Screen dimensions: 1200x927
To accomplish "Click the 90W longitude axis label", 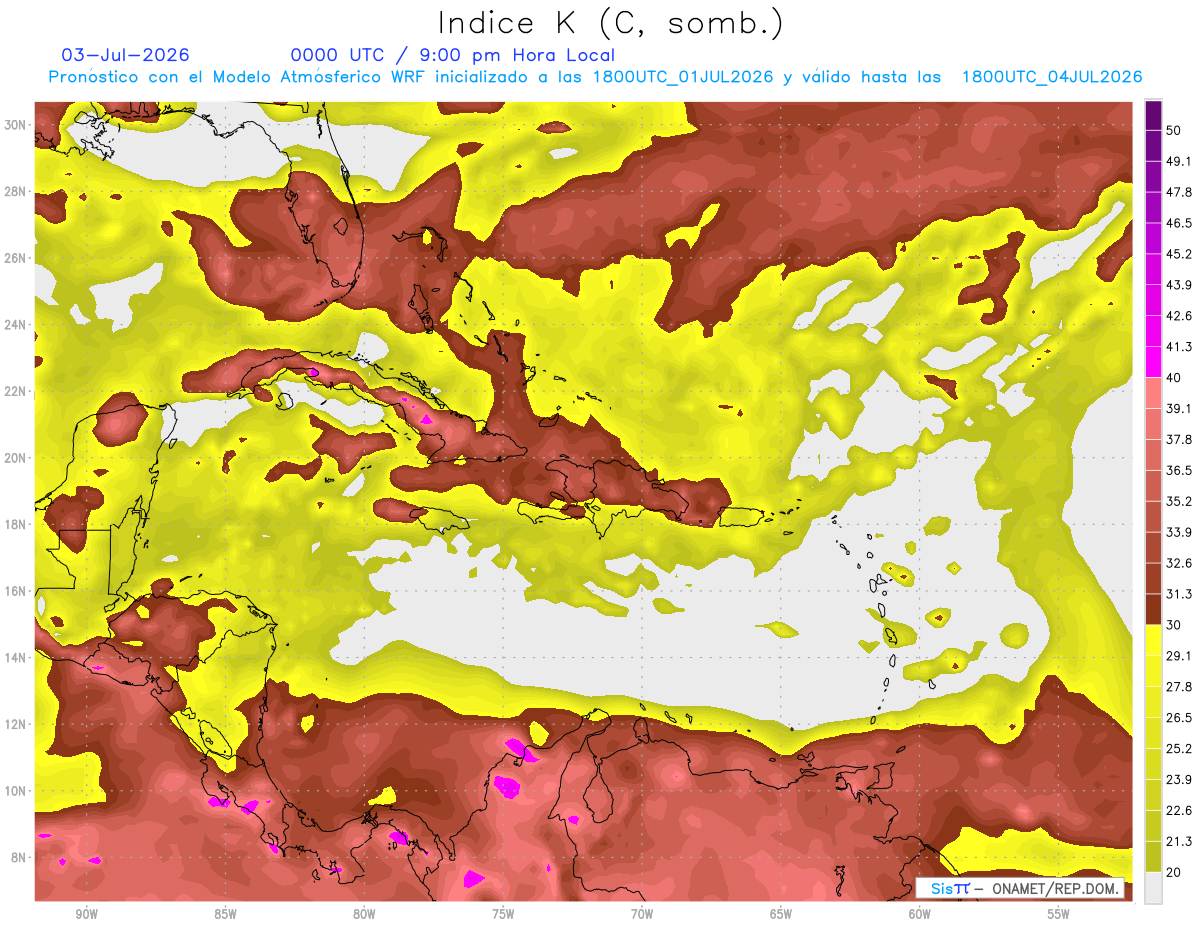I will click(87, 914).
